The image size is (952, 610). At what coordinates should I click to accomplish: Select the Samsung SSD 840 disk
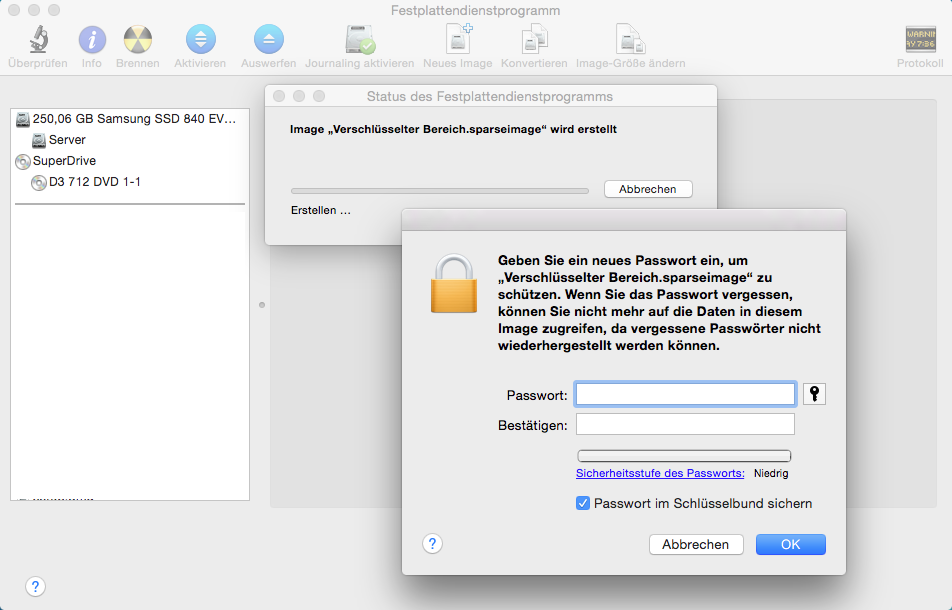[x=134, y=118]
